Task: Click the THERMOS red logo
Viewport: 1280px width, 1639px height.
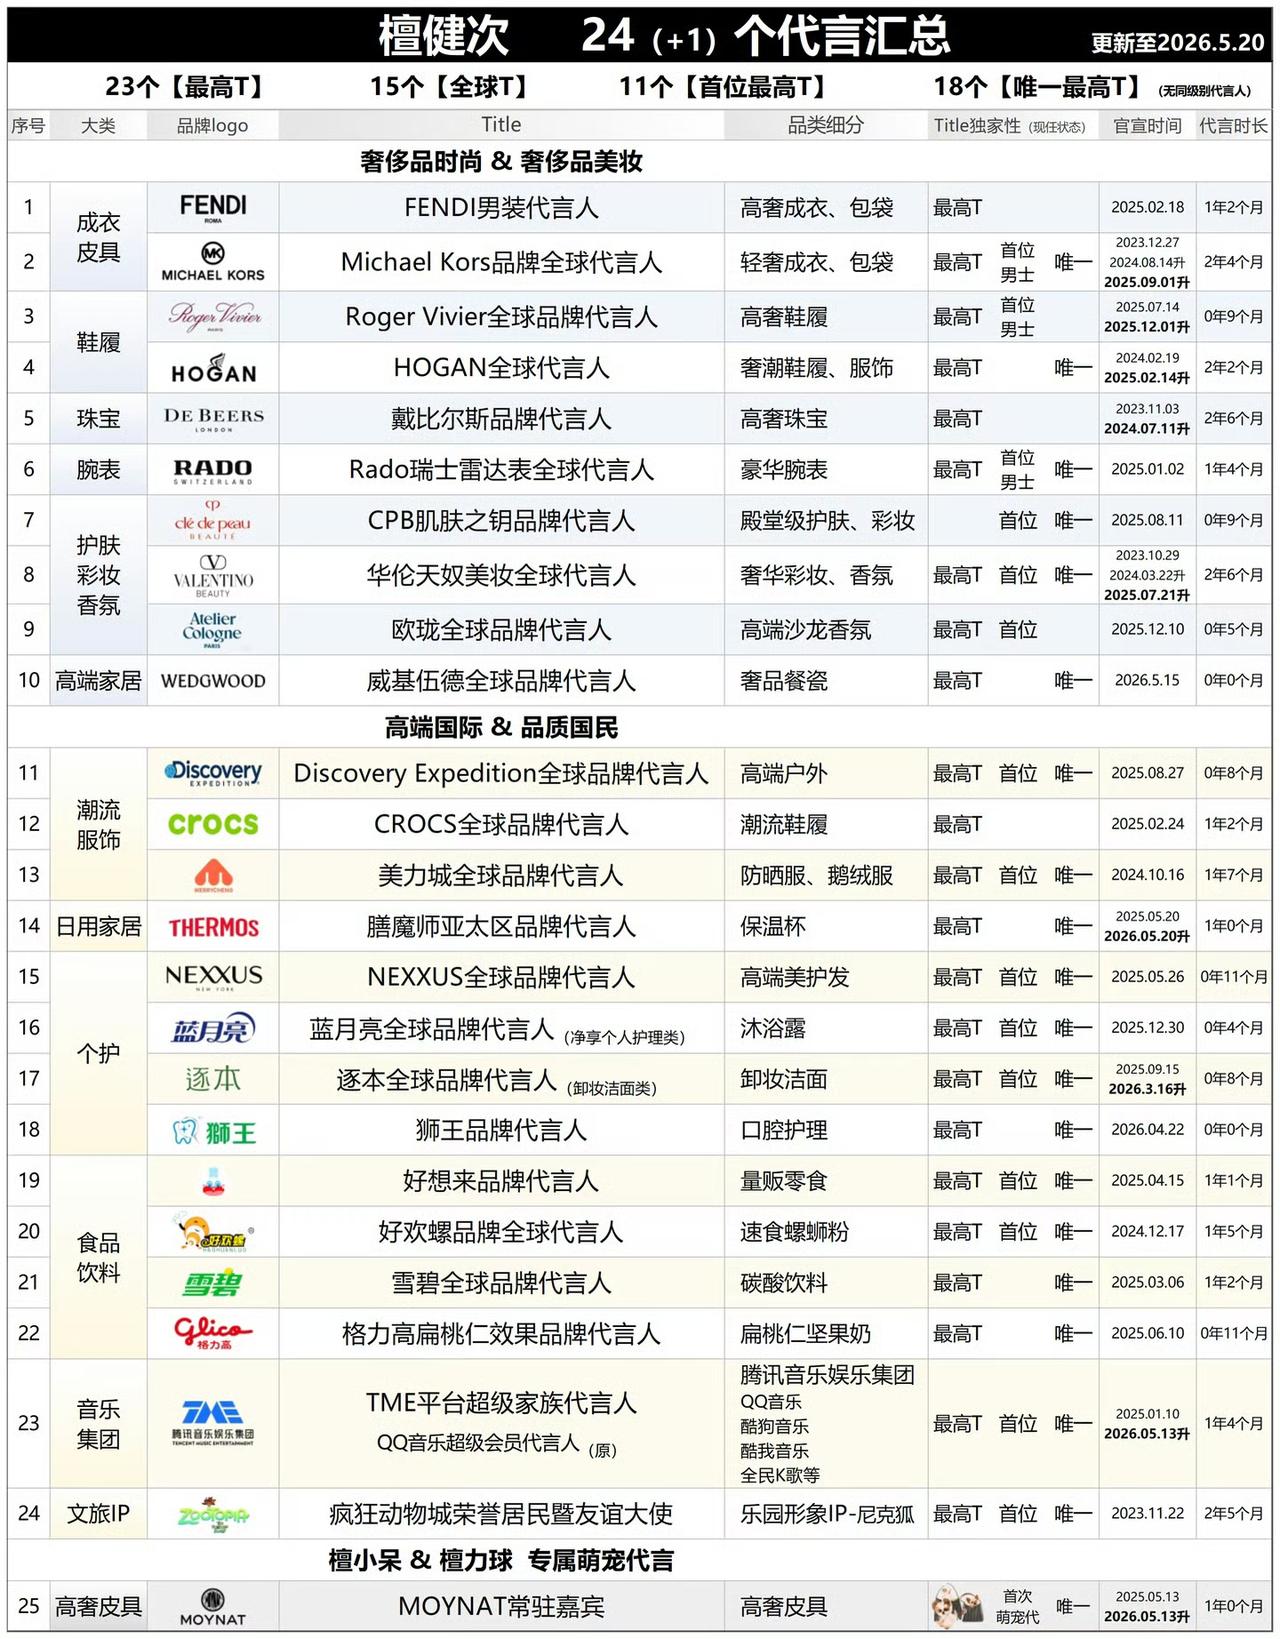Action: 214,927
